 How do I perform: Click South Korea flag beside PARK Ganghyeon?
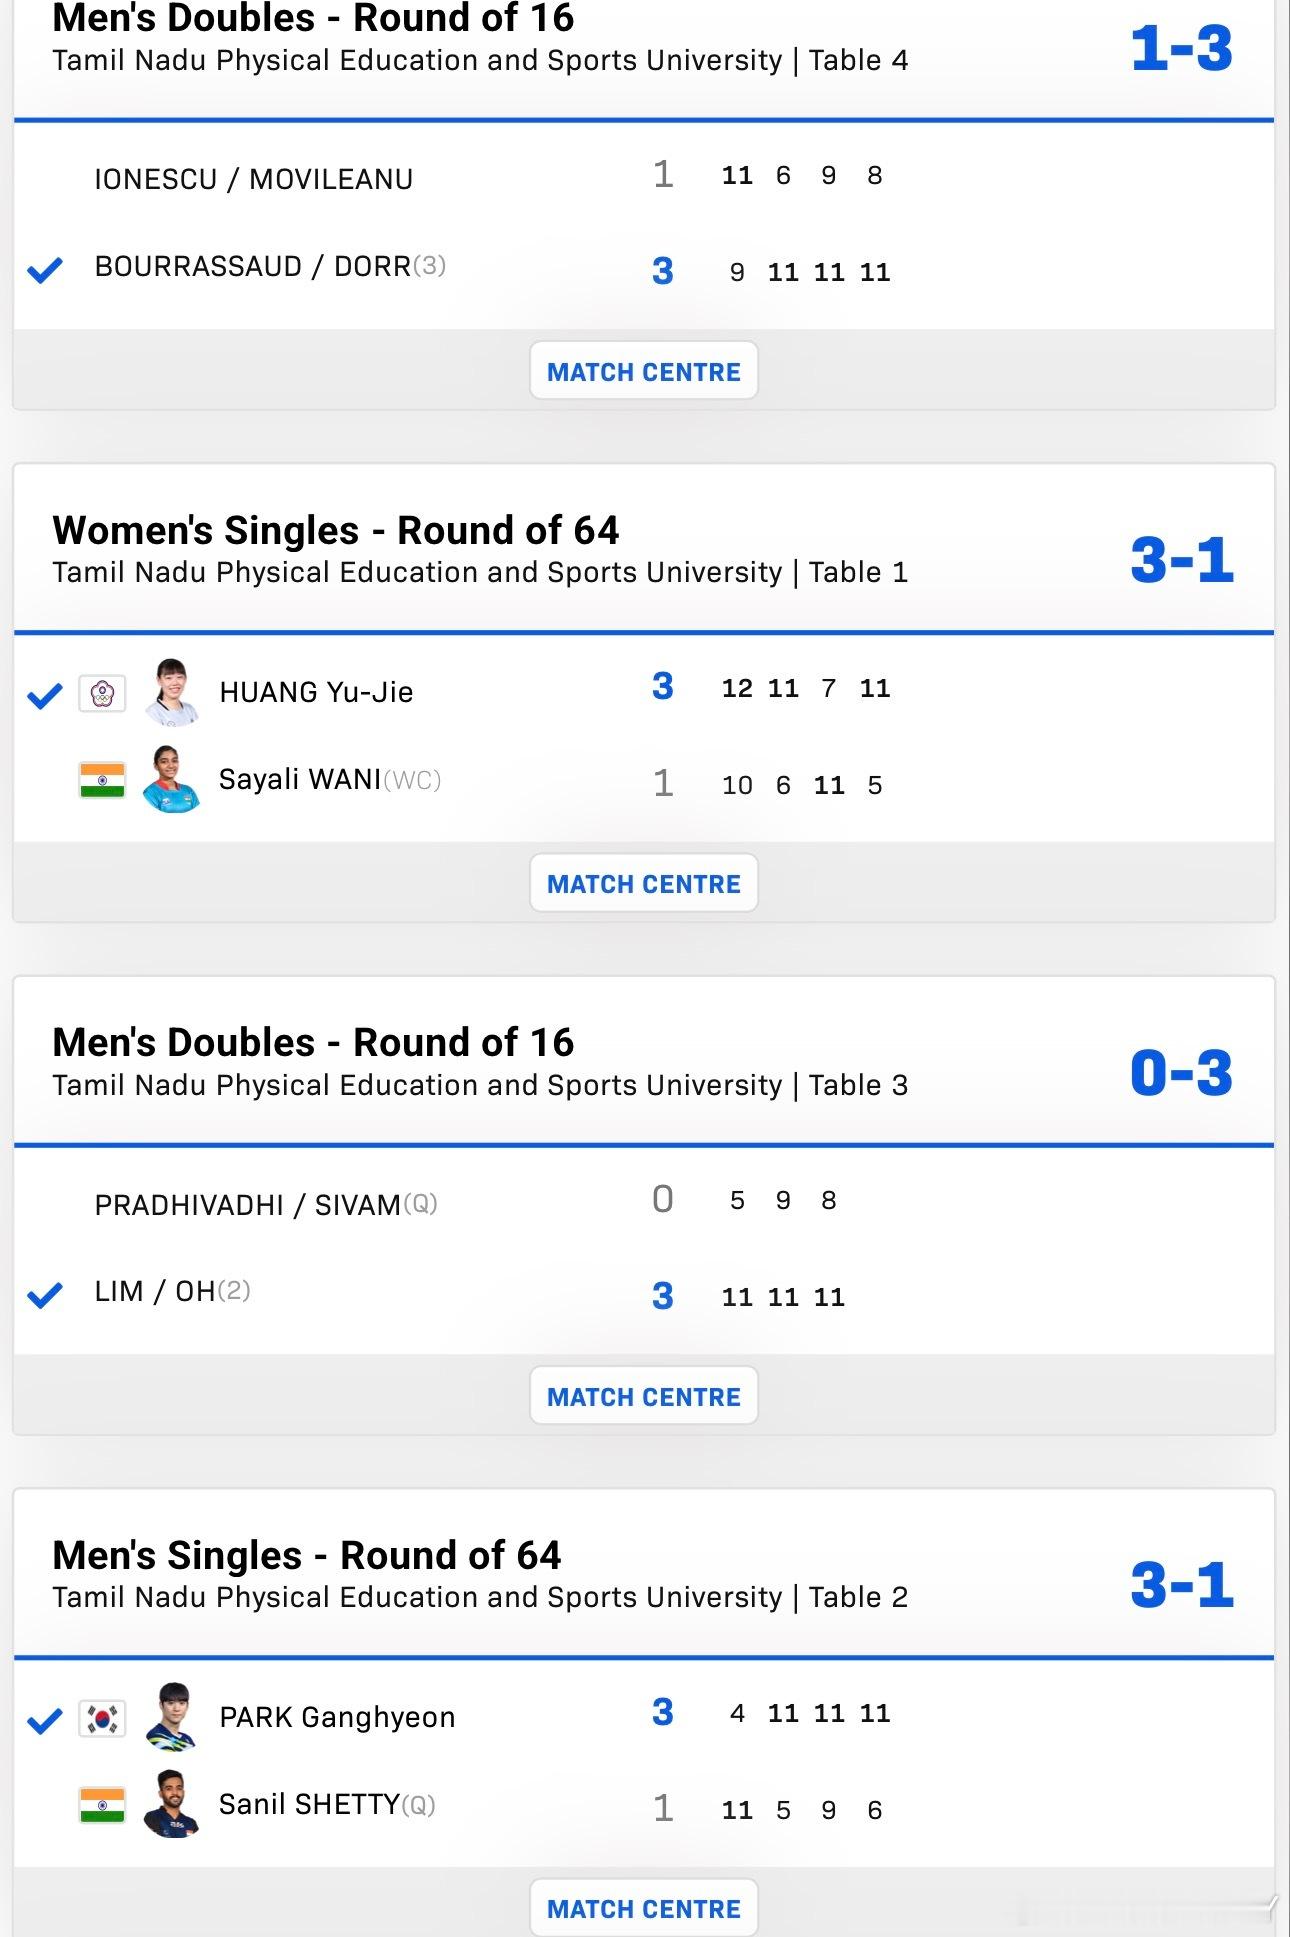(x=102, y=1718)
